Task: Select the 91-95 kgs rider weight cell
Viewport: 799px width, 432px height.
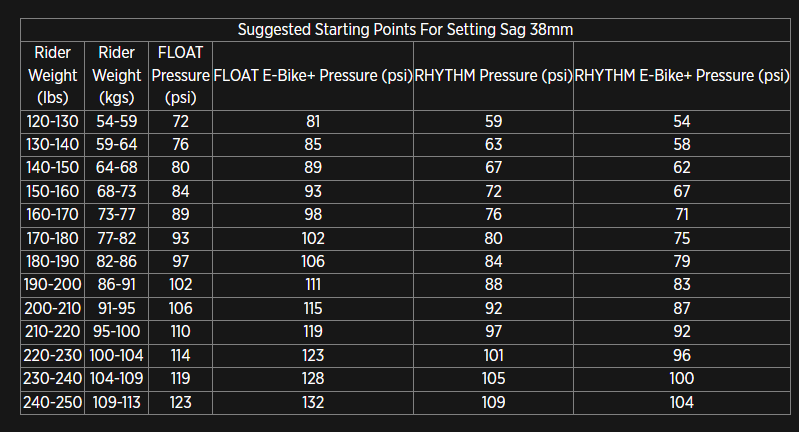Action: [x=117, y=308]
